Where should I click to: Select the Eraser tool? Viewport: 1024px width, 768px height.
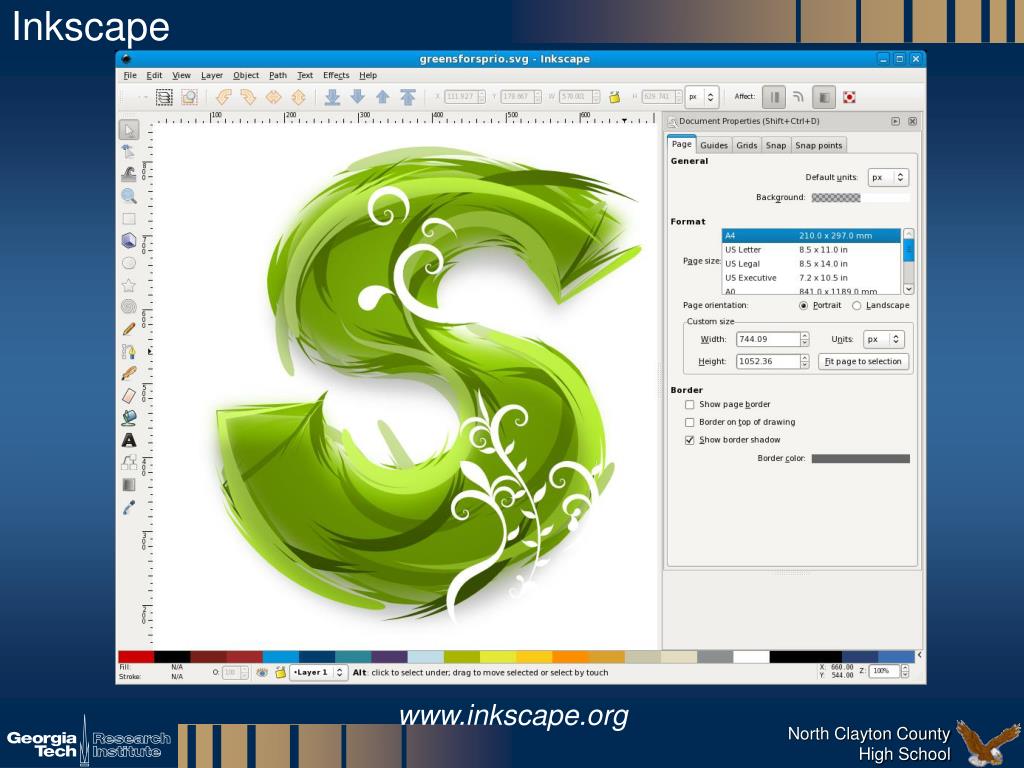[129, 396]
